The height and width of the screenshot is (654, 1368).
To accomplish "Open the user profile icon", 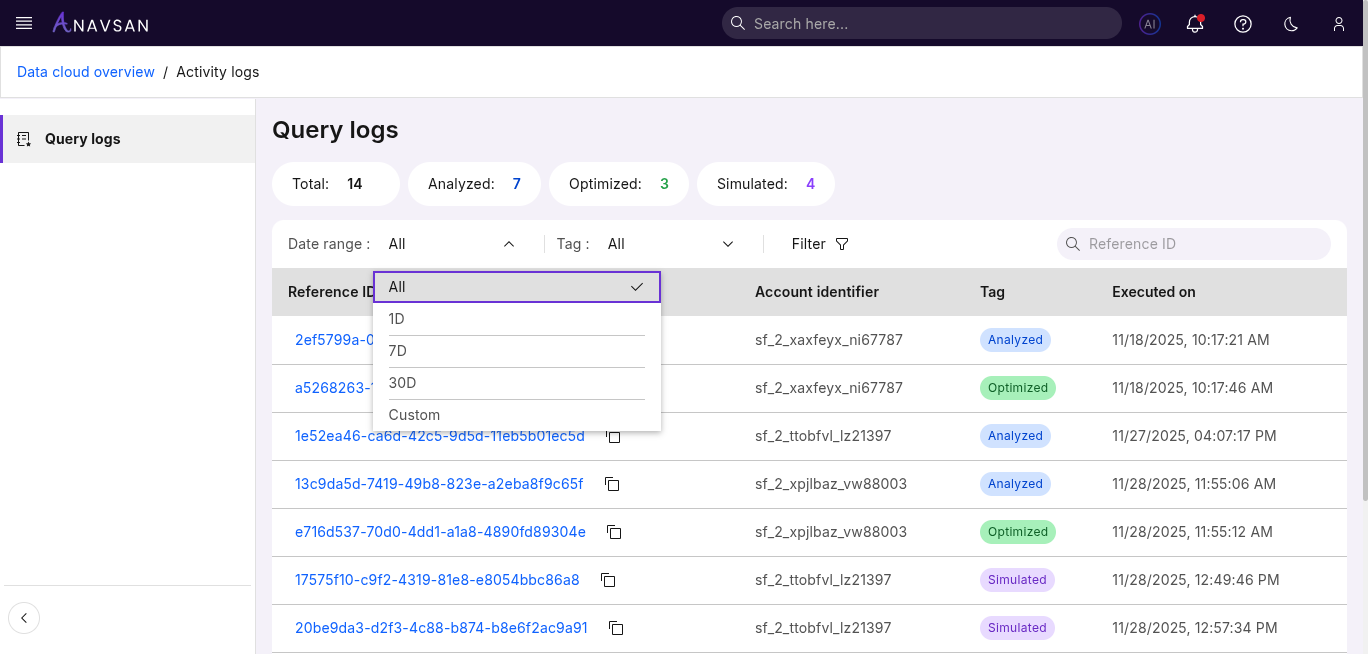I will pos(1339,24).
